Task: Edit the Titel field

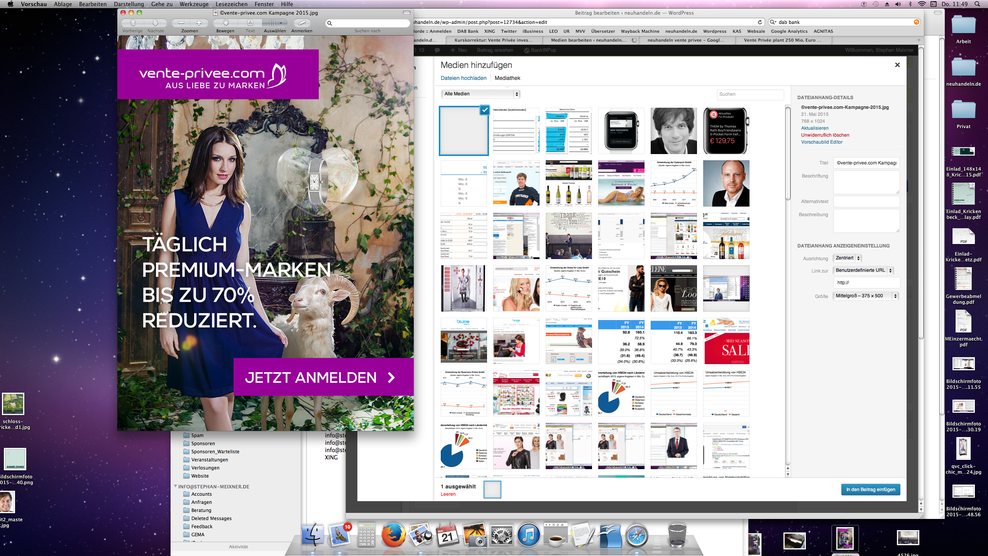Action: tap(866, 163)
